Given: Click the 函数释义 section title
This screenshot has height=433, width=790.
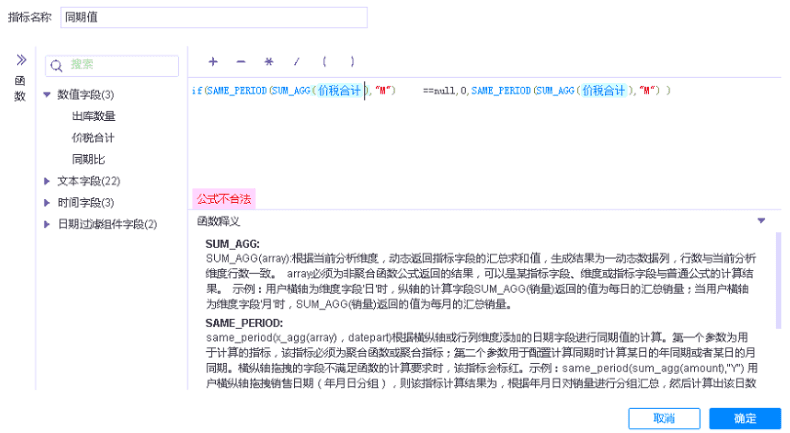Looking at the screenshot, I should coord(218,221).
